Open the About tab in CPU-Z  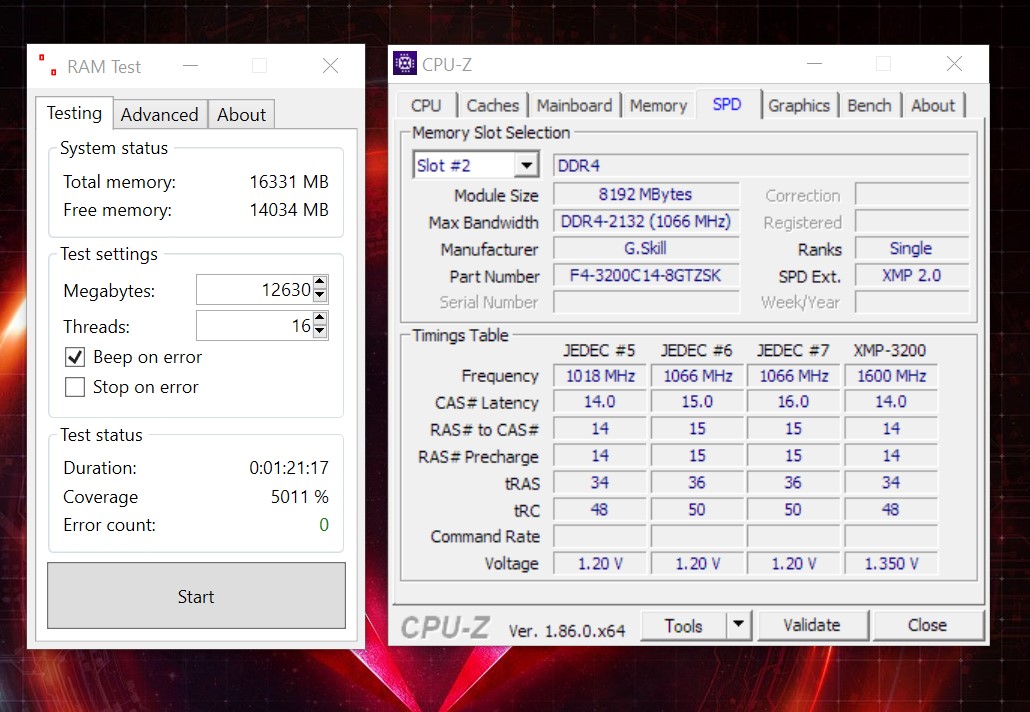pyautogui.click(x=933, y=105)
